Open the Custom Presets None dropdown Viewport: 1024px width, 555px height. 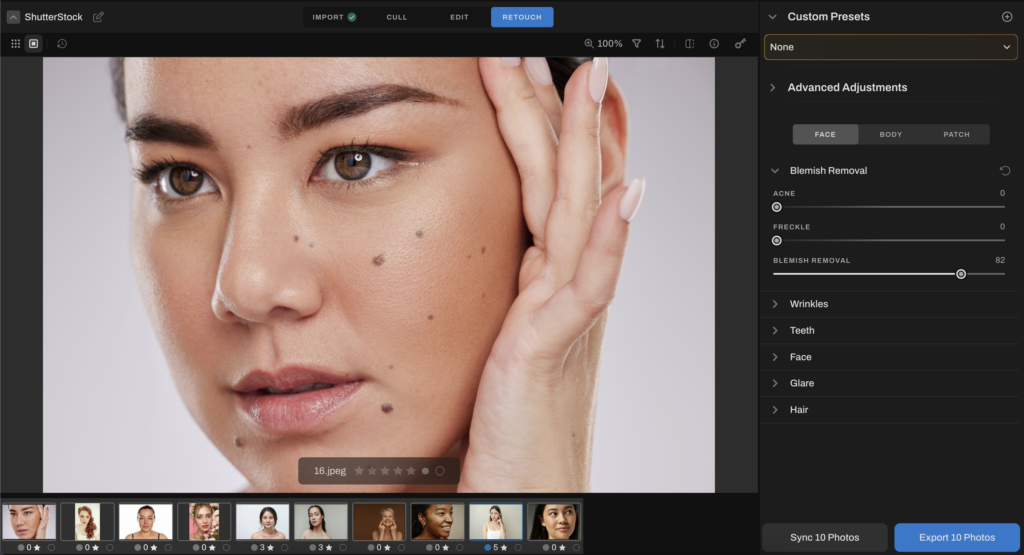tap(891, 47)
